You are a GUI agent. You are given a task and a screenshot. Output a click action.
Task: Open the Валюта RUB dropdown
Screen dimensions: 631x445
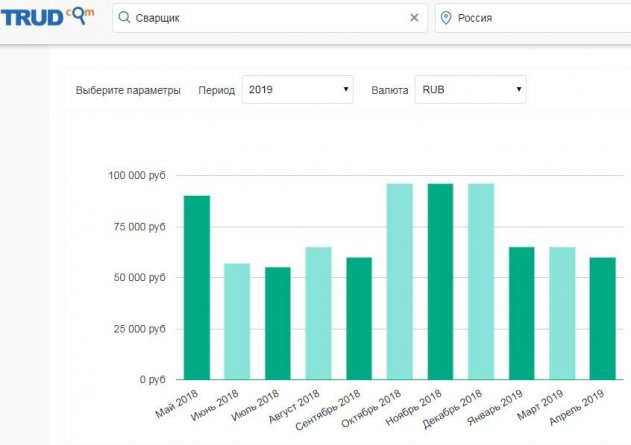tap(470, 90)
